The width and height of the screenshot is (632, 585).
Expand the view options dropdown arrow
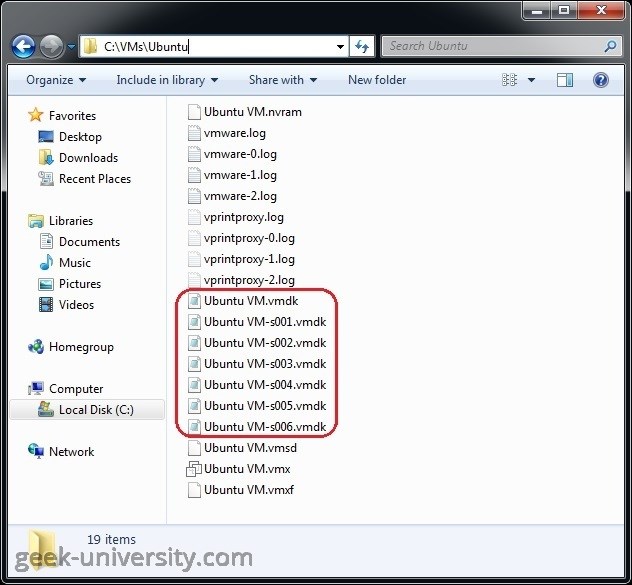click(531, 80)
